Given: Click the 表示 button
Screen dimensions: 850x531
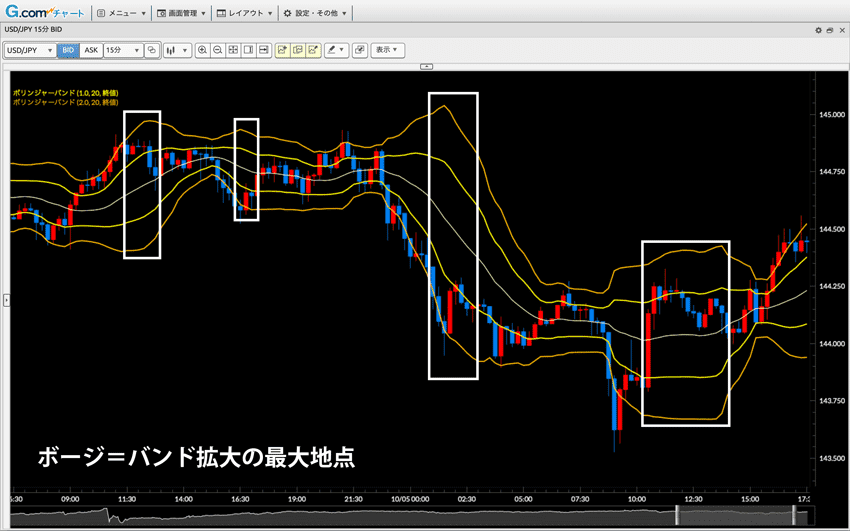Looking at the screenshot, I should pyautogui.click(x=387, y=49).
